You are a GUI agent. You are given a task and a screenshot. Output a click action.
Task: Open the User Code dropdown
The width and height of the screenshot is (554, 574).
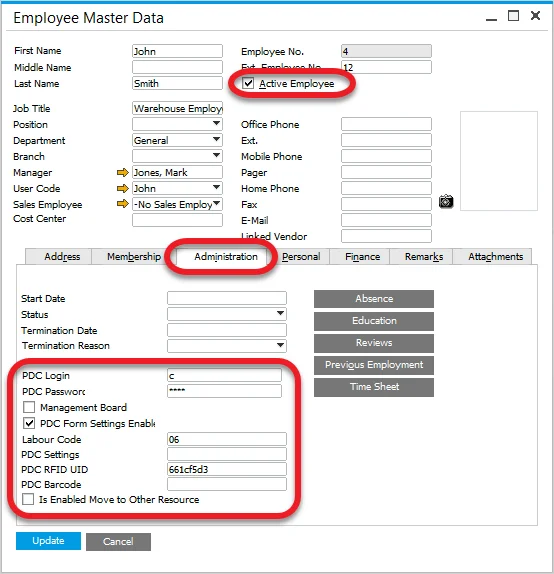click(x=216, y=188)
